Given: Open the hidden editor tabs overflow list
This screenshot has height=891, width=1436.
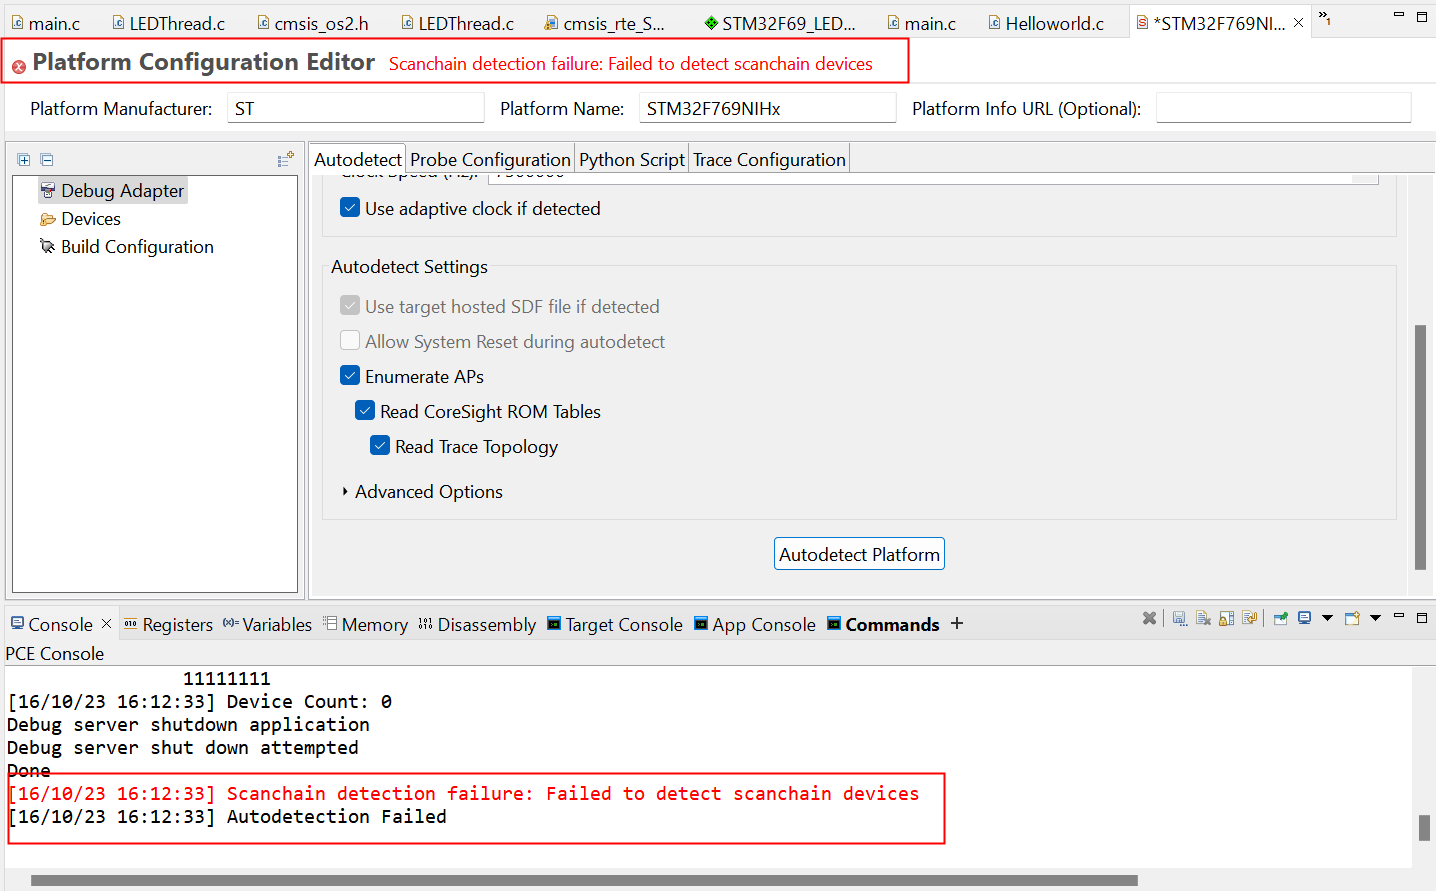Looking at the screenshot, I should click(1324, 17).
